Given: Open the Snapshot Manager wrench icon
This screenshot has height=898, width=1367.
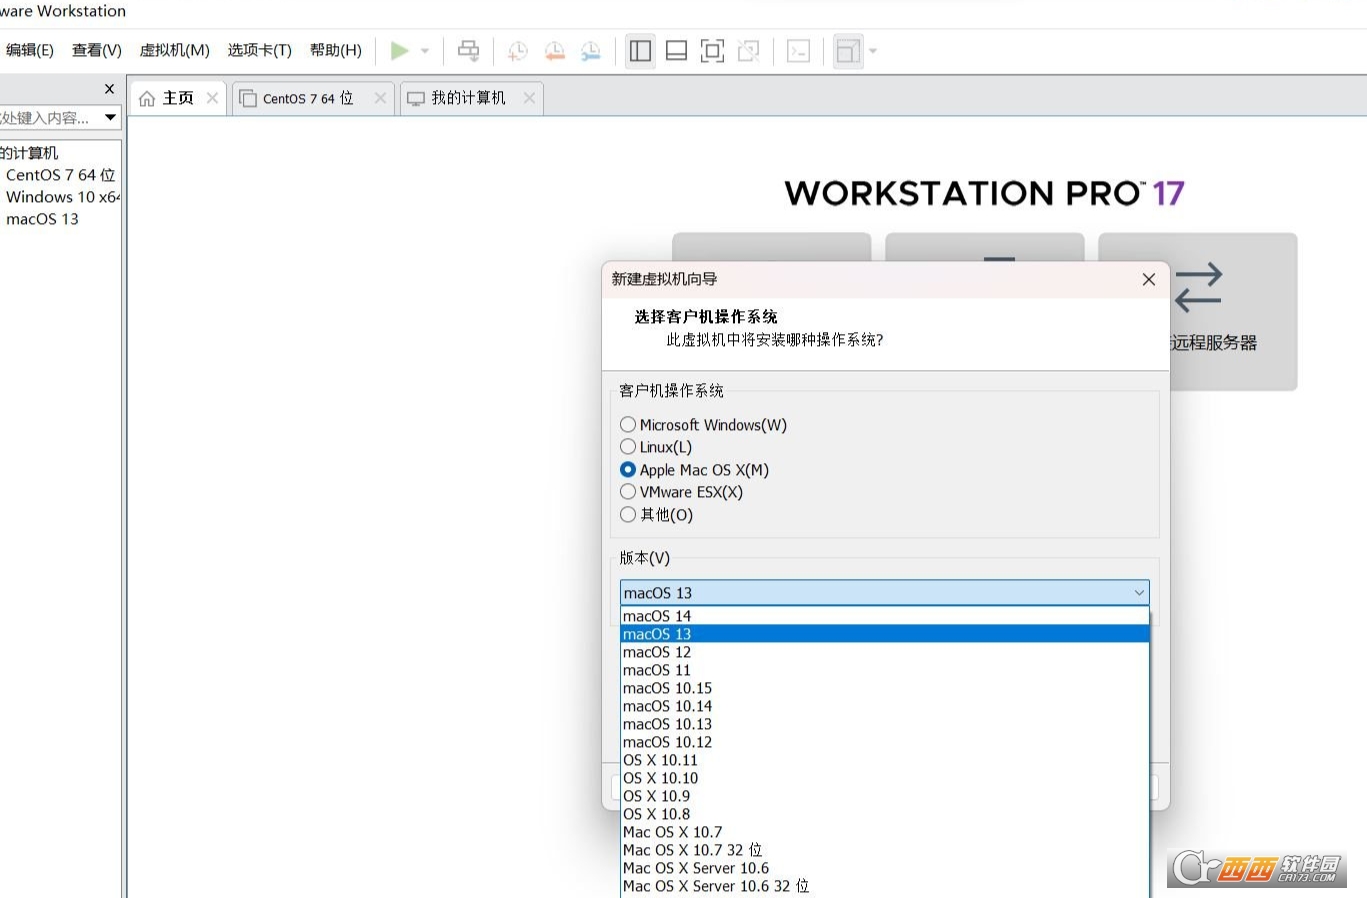Looking at the screenshot, I should (x=591, y=51).
